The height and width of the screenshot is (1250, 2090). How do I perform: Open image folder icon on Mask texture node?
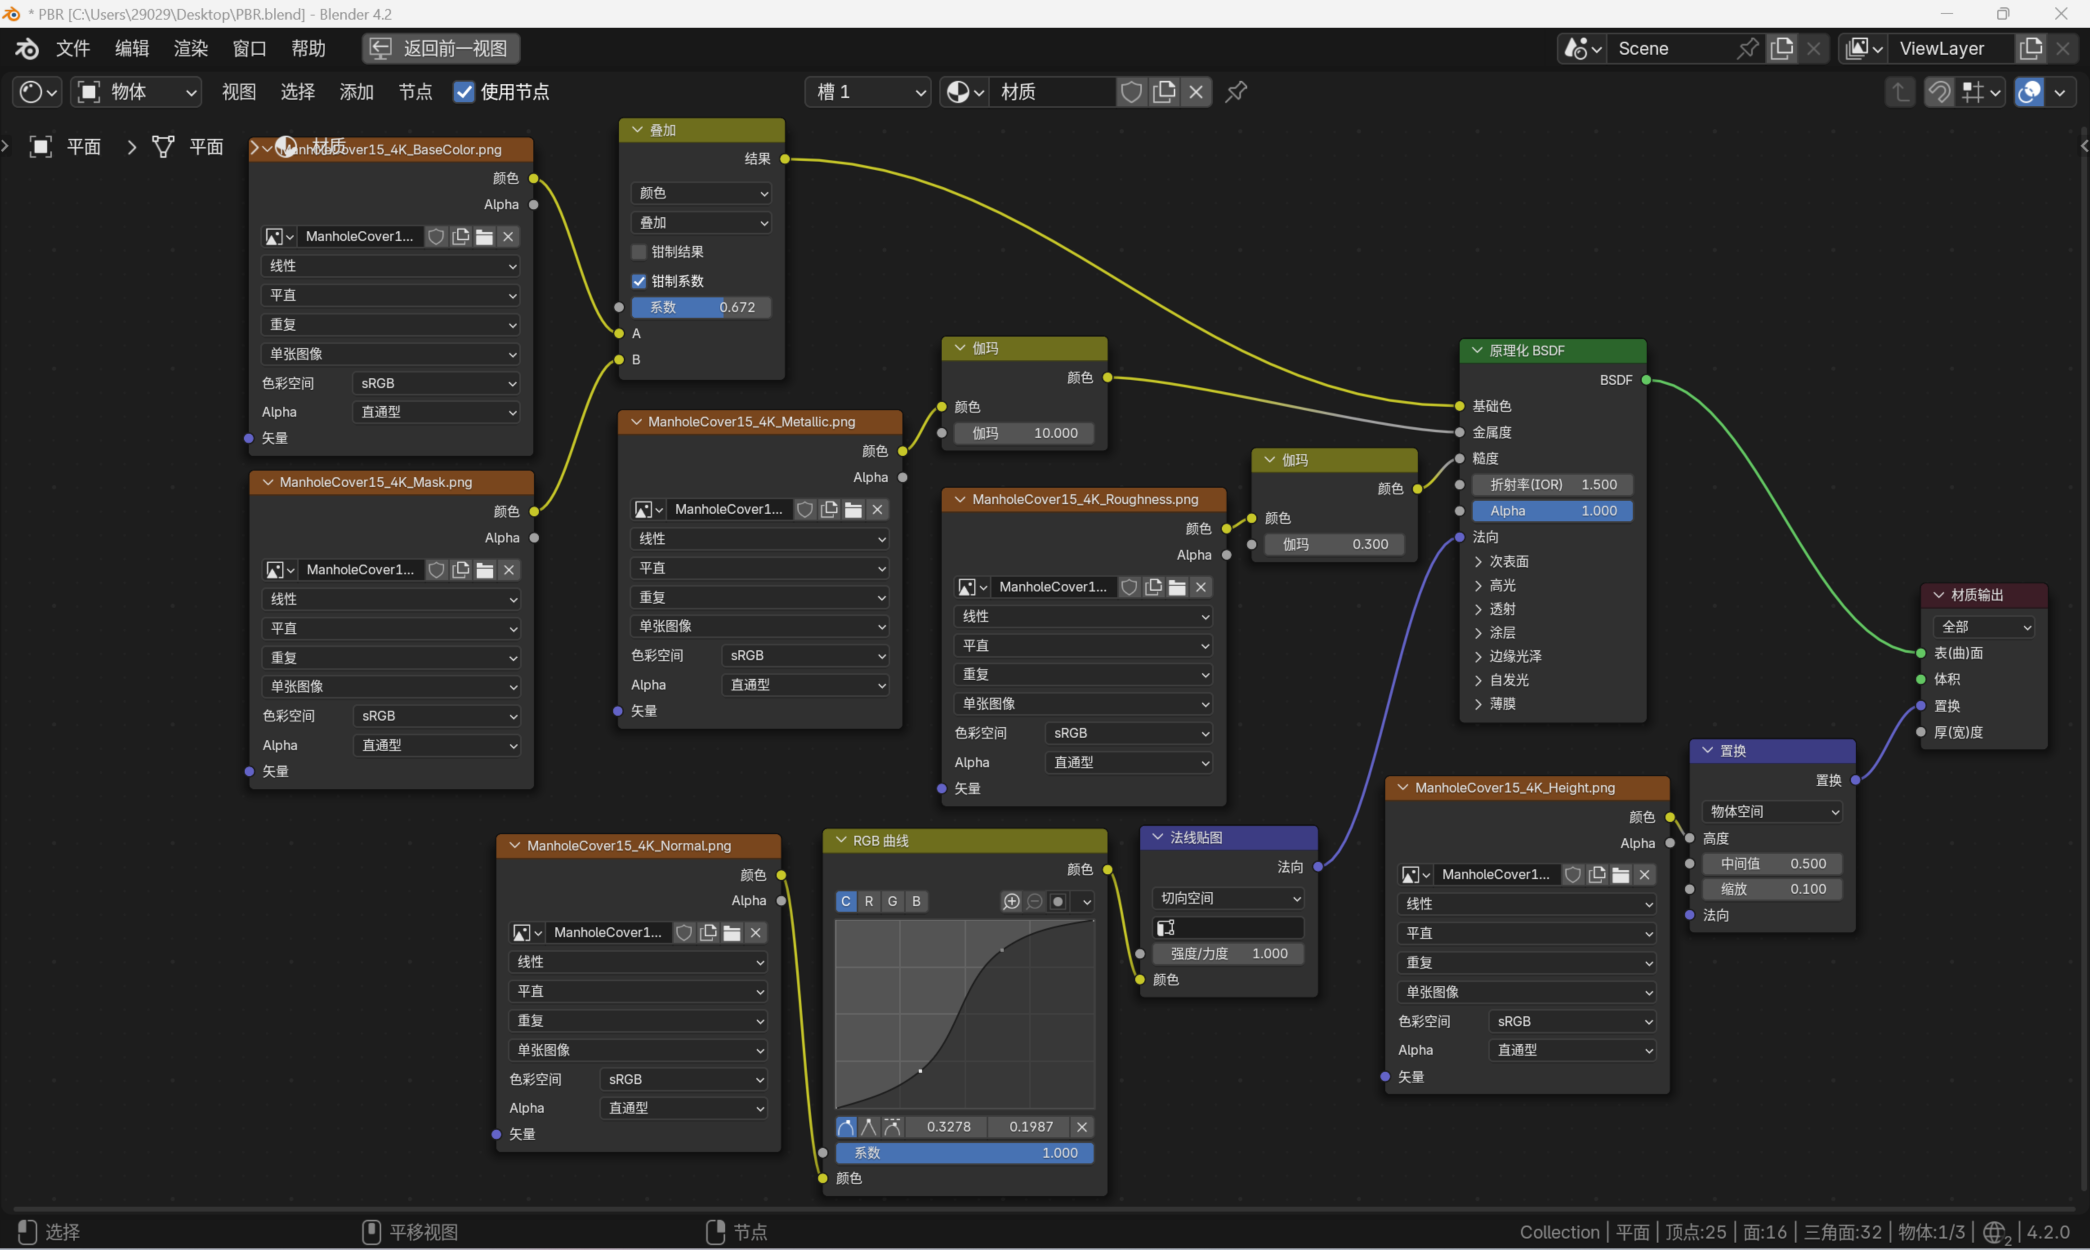tap(485, 570)
